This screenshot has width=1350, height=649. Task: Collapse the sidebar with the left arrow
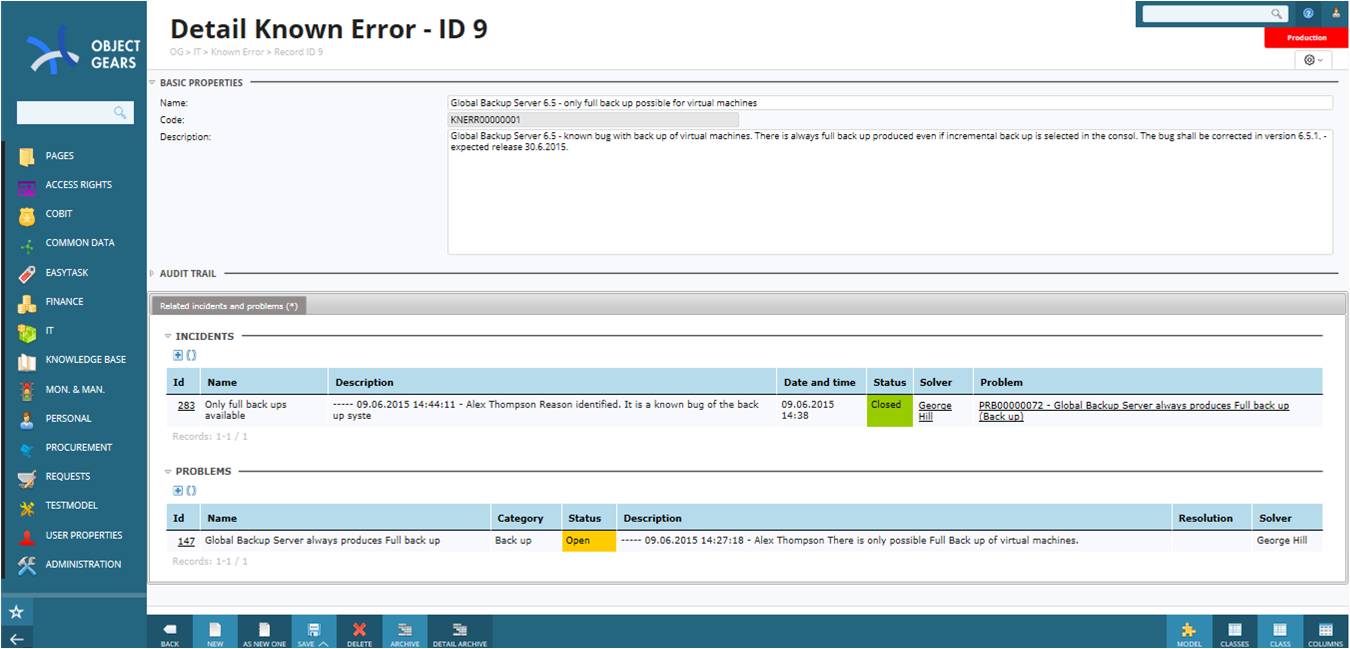[16, 639]
